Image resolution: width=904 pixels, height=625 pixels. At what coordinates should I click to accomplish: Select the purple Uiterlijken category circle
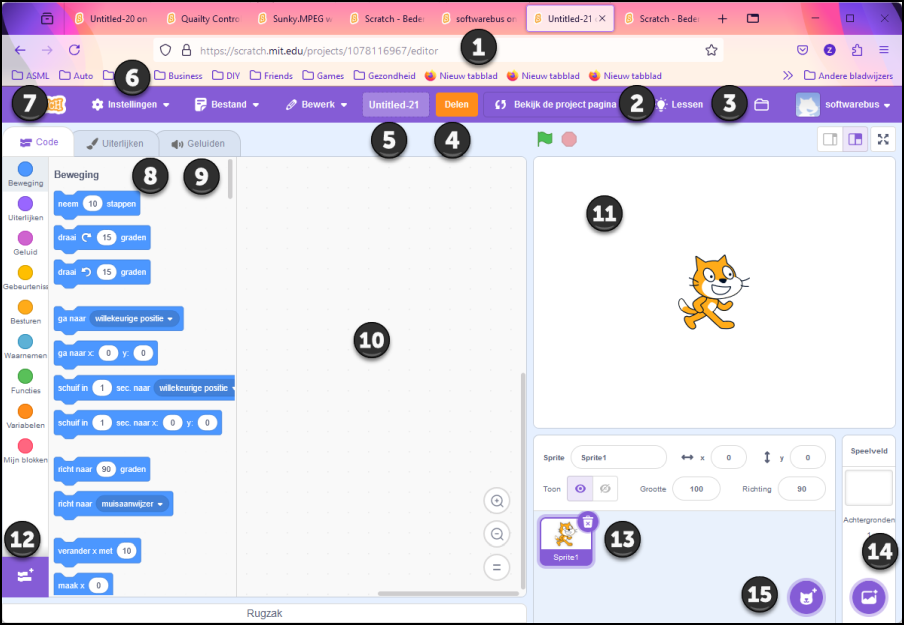pyautogui.click(x=25, y=204)
